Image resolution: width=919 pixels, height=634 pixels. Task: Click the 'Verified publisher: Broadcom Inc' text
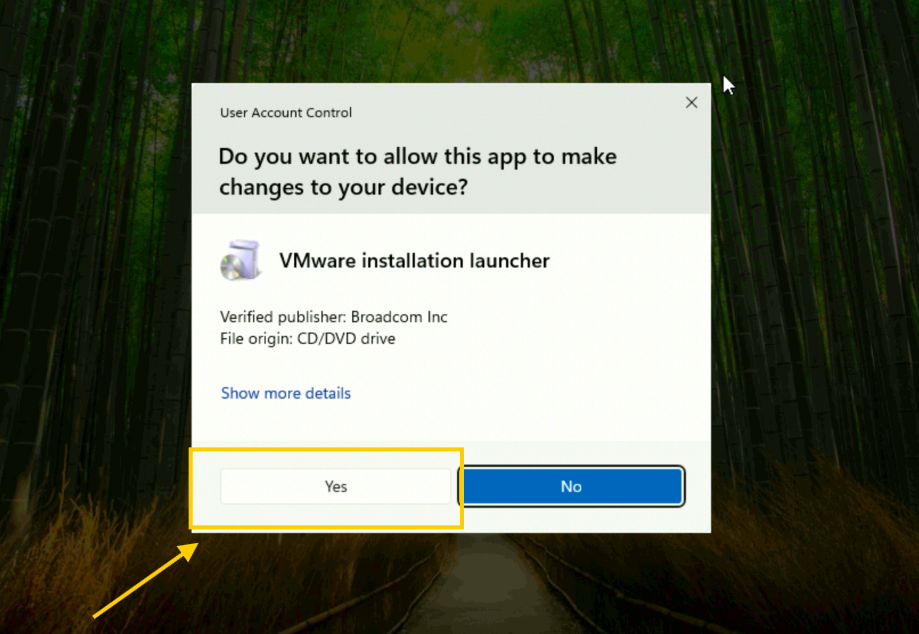point(333,317)
